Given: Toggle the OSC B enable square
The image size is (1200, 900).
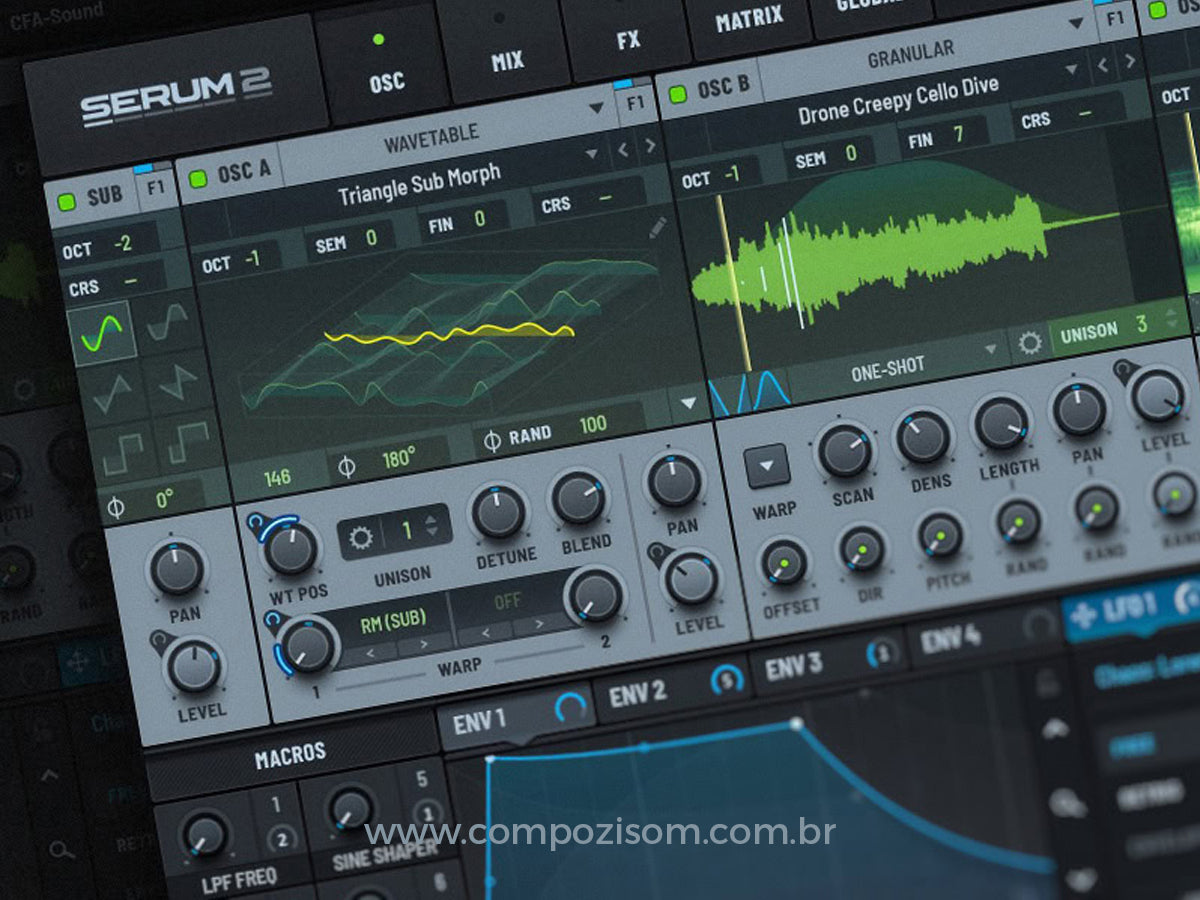Looking at the screenshot, I should click(678, 94).
